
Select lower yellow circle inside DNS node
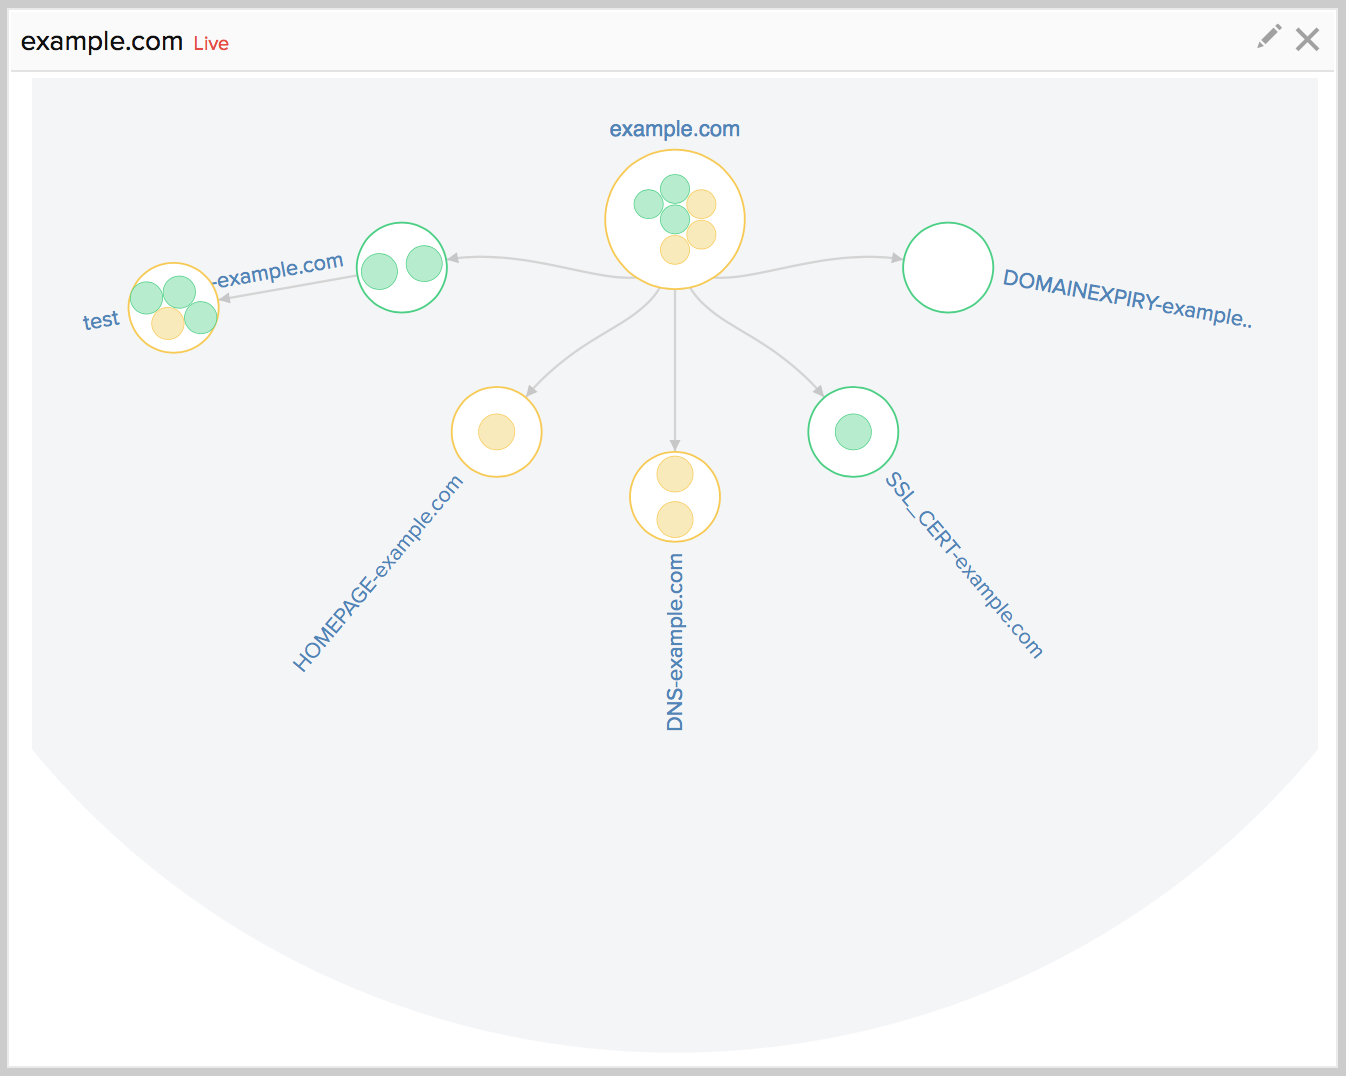pyautogui.click(x=675, y=520)
